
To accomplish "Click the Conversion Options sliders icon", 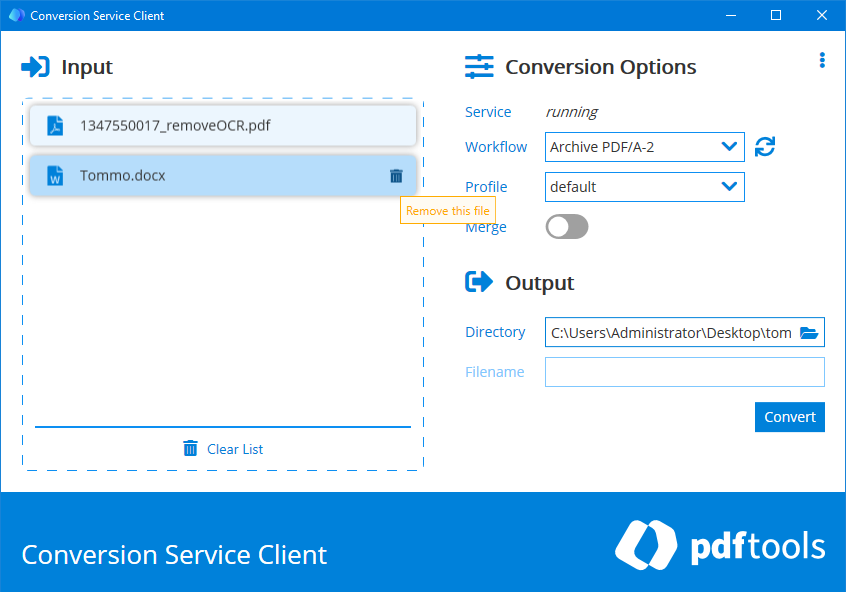I will pyautogui.click(x=478, y=66).
